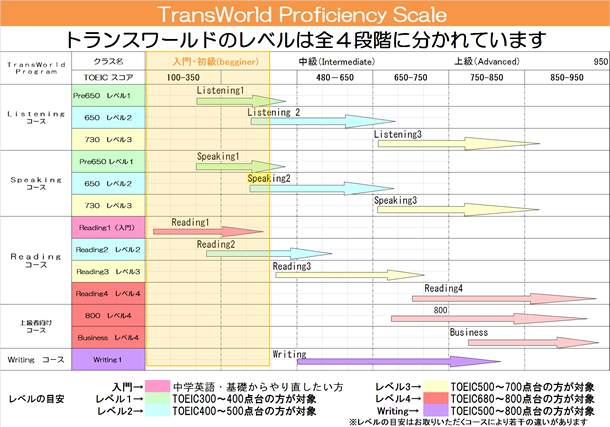Click the Speaking 'Pre650 レベル1' green cell
This screenshot has height=427, width=610.
109,161
